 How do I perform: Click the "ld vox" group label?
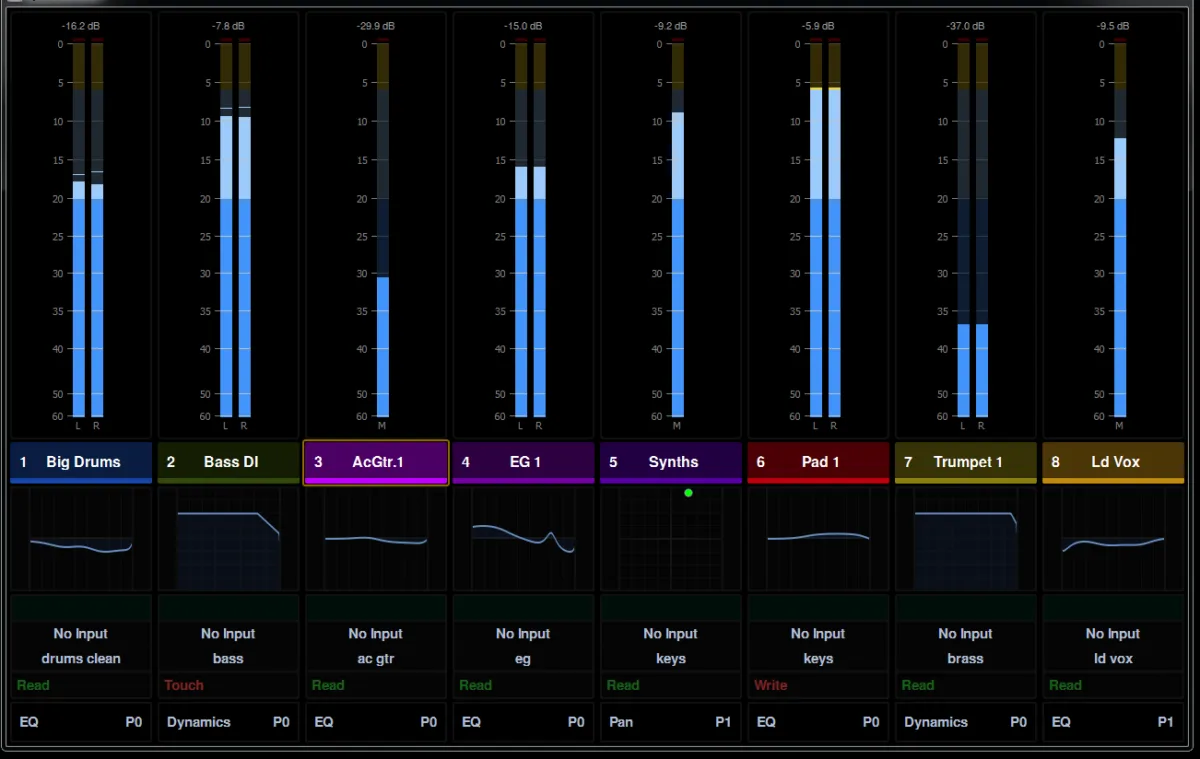tap(1113, 659)
